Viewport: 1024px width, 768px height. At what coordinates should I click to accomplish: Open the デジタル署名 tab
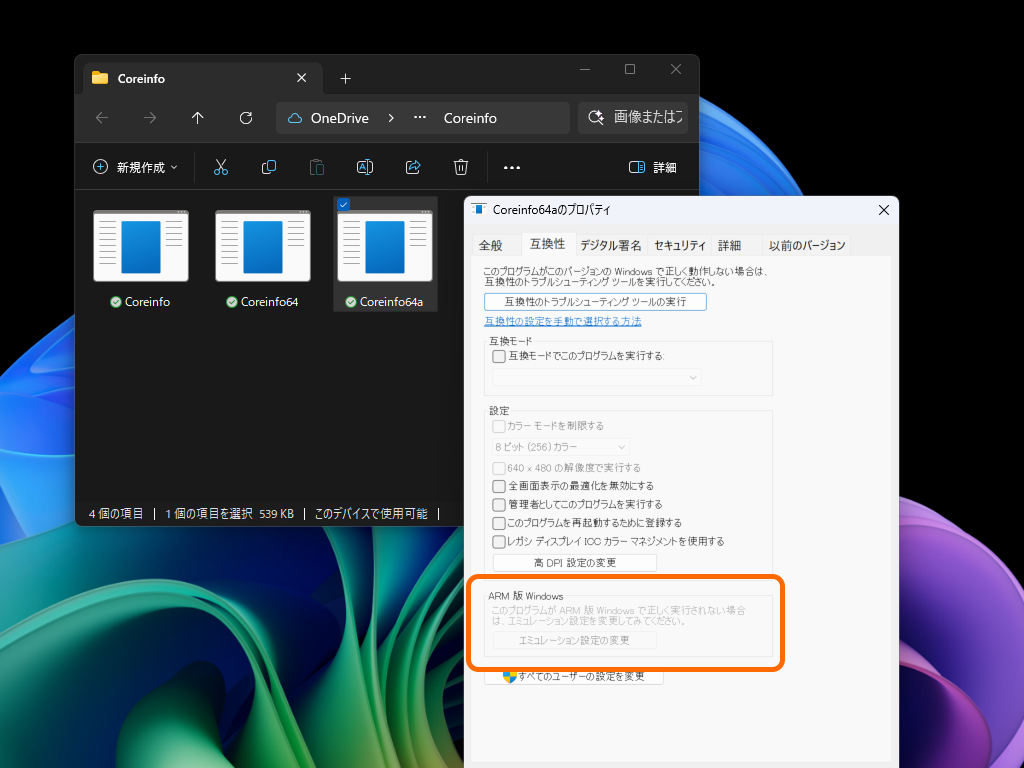(613, 245)
